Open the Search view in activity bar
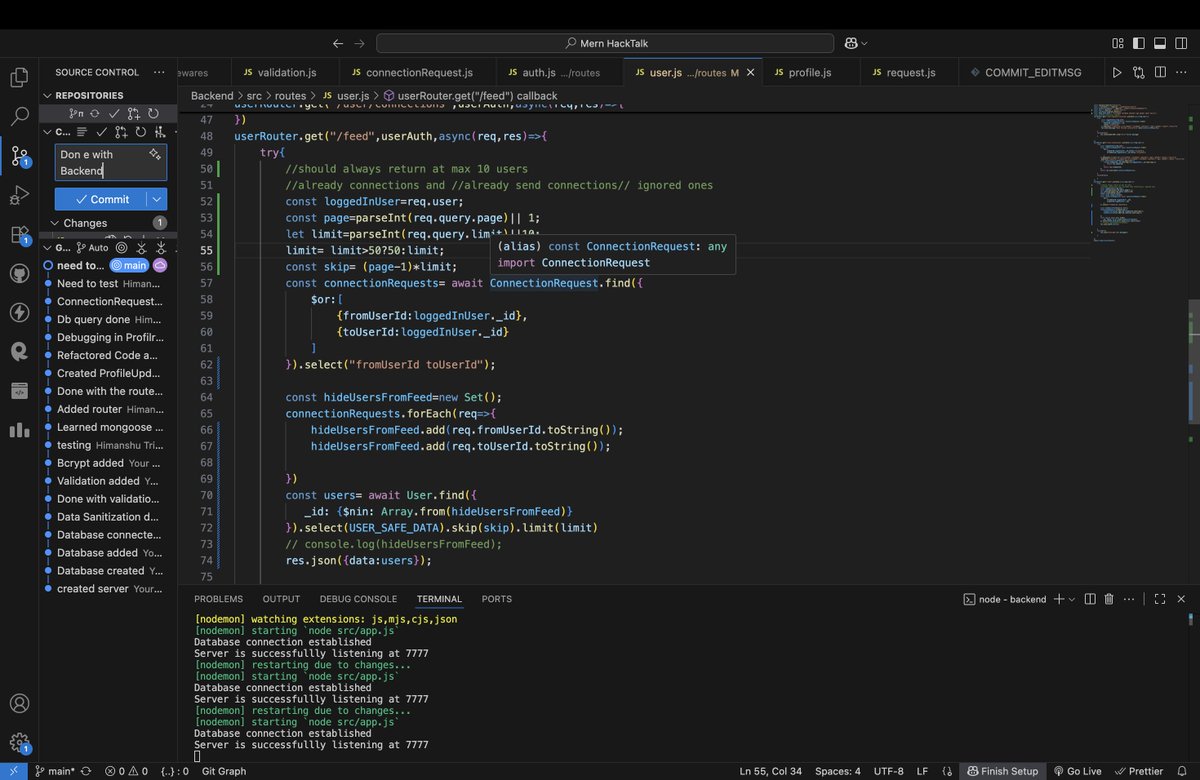The height and width of the screenshot is (780, 1200). 19,116
